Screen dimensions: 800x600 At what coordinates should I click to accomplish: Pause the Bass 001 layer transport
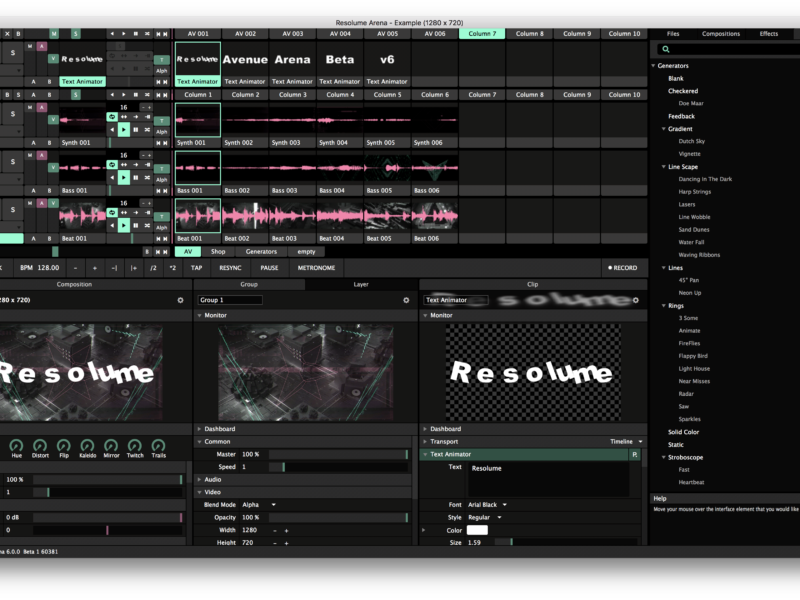pos(136,177)
